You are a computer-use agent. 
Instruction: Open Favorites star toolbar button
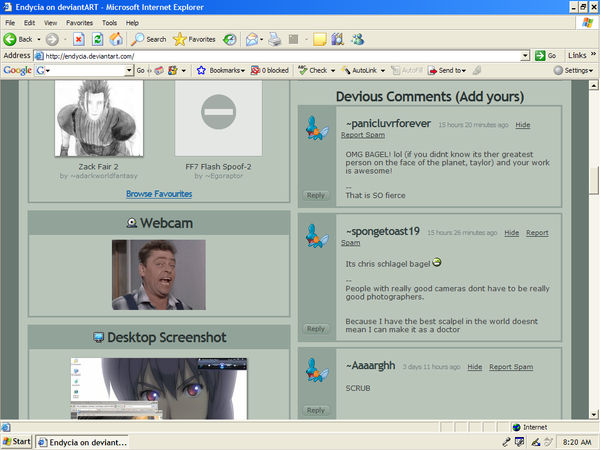click(x=194, y=39)
